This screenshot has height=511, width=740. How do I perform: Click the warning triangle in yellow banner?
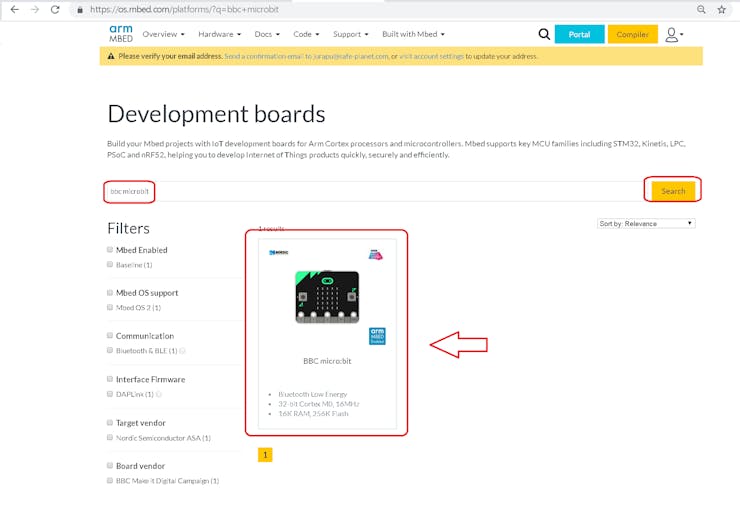(x=111, y=56)
